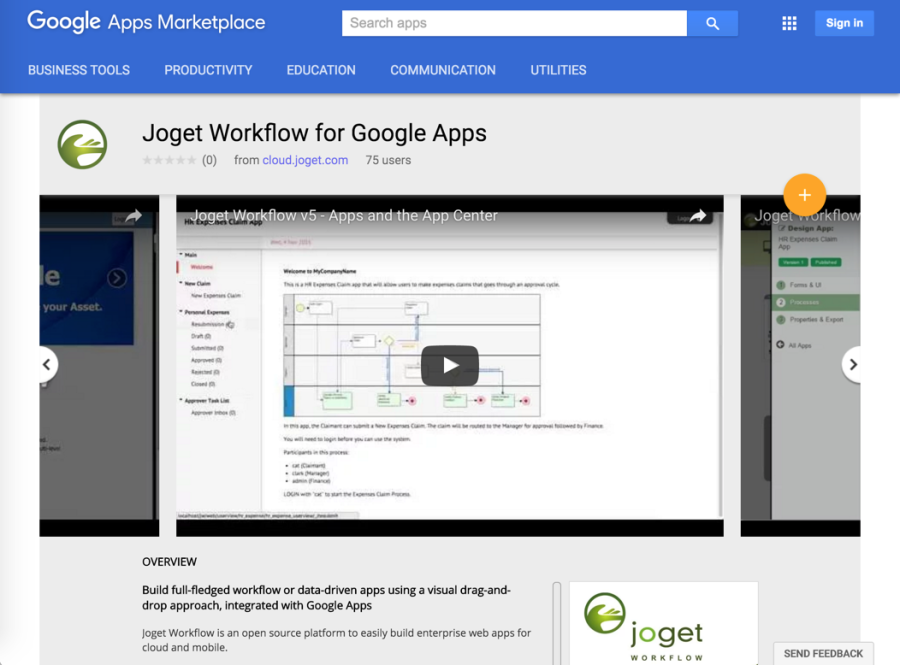
Task: Click the share arrow on the left video
Action: click(x=133, y=216)
